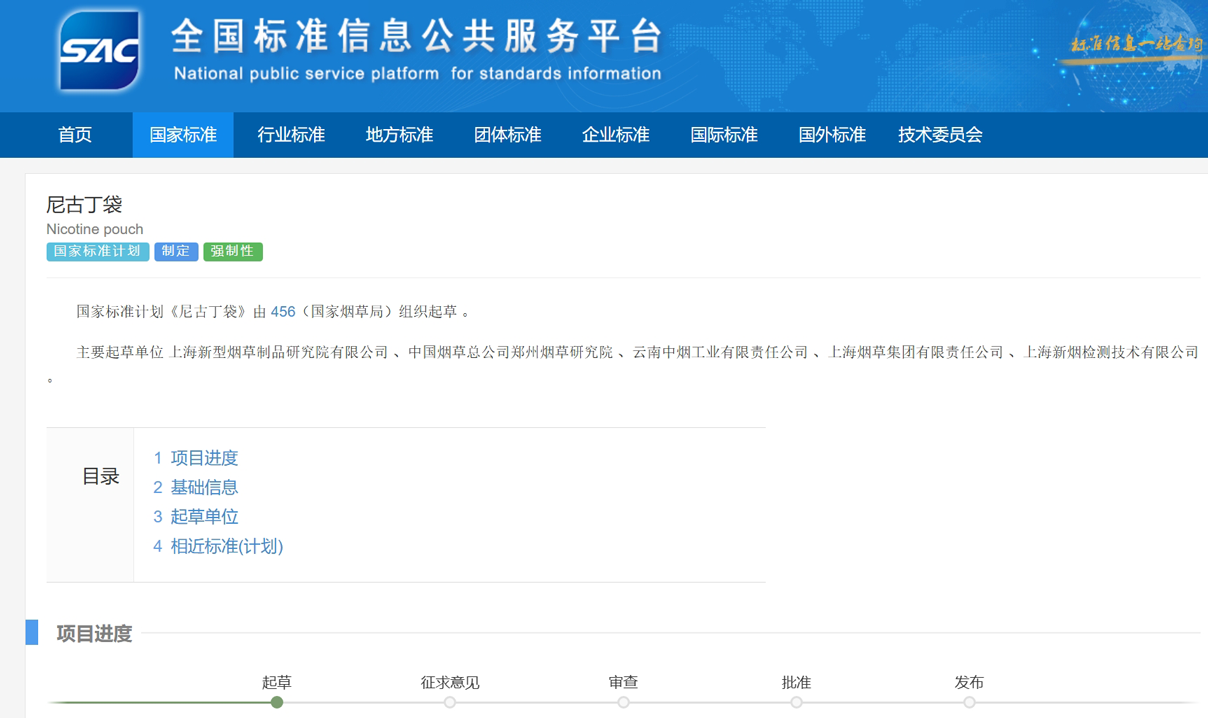
Task: Jump to 1 项目进度 section
Action: [x=195, y=458]
